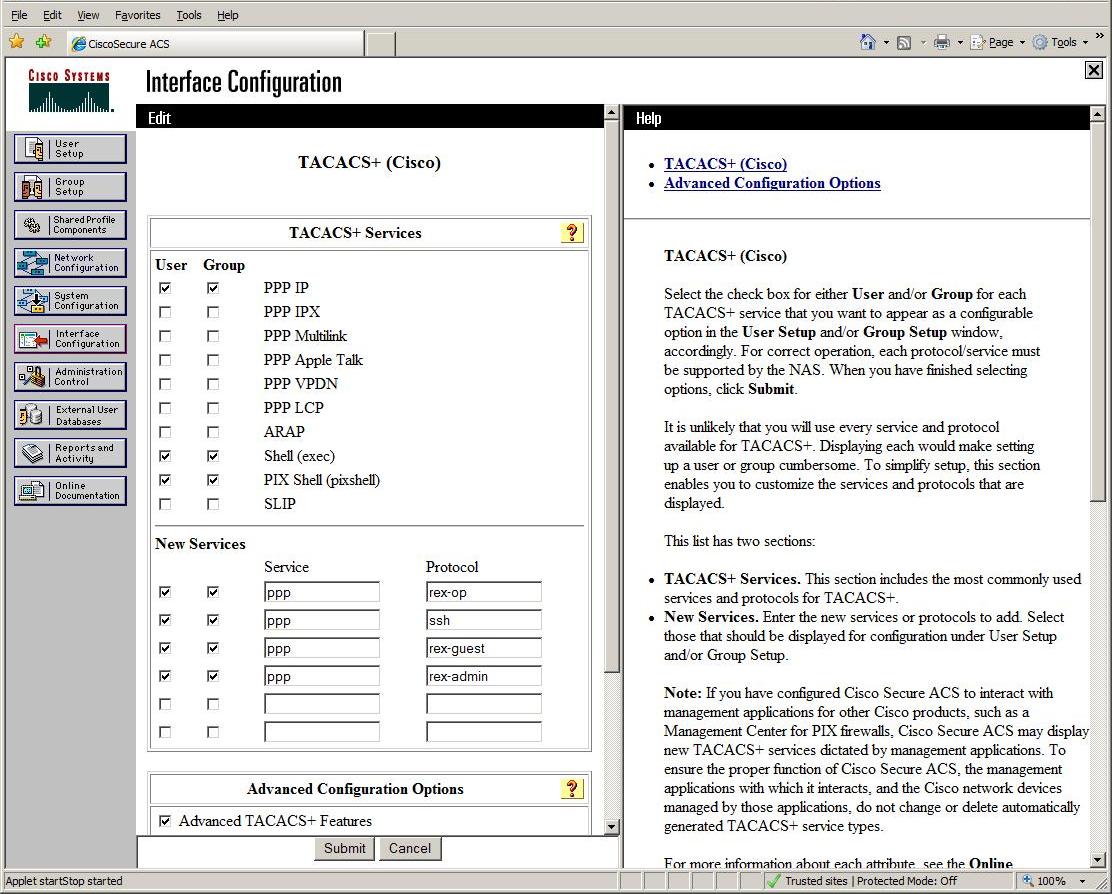Click the TACACS+ Services help question mark icon
The width and height of the screenshot is (1112, 894).
coord(572,233)
